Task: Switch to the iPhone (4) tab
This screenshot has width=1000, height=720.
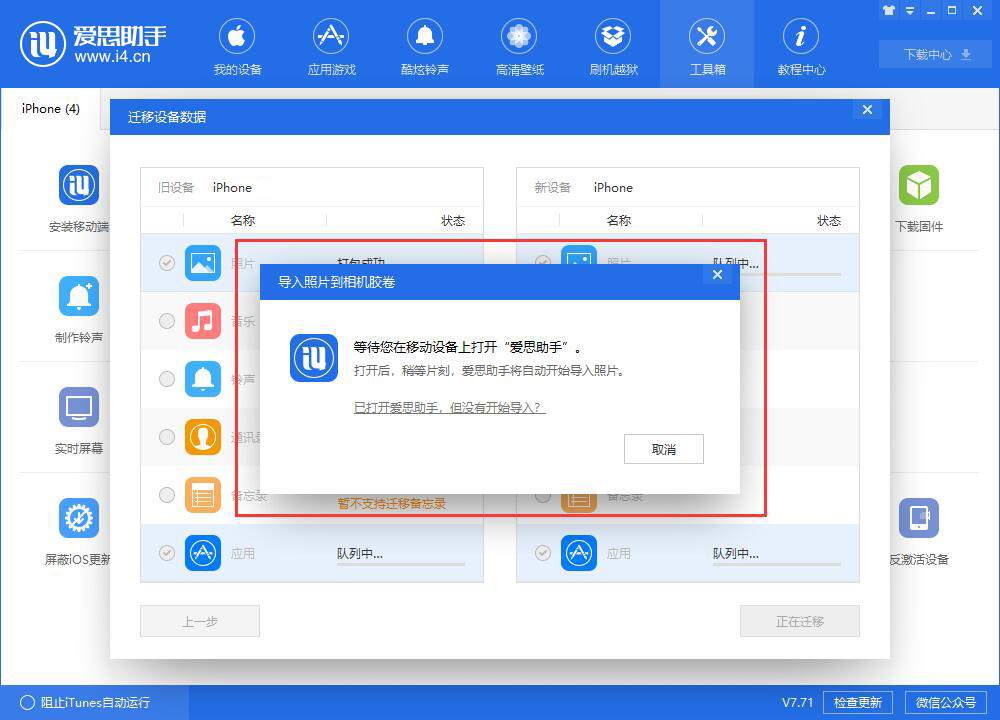Action: 50,108
